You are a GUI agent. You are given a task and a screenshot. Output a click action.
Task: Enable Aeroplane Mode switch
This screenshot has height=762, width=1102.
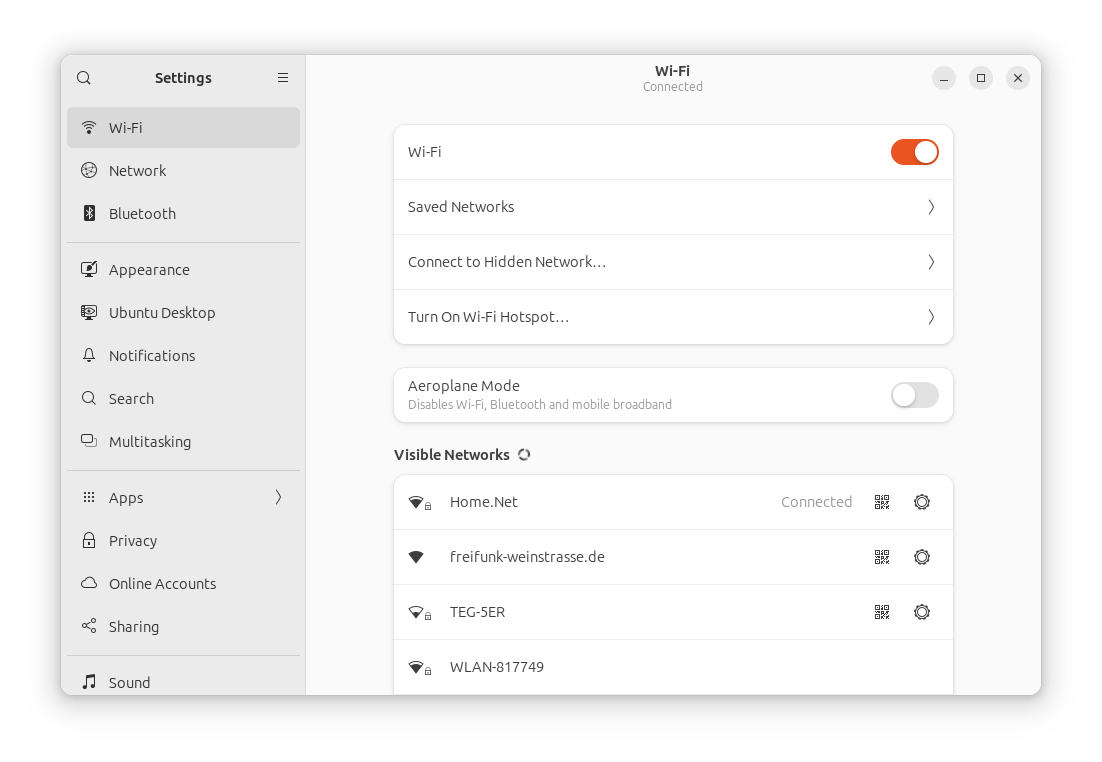pyautogui.click(x=914, y=395)
